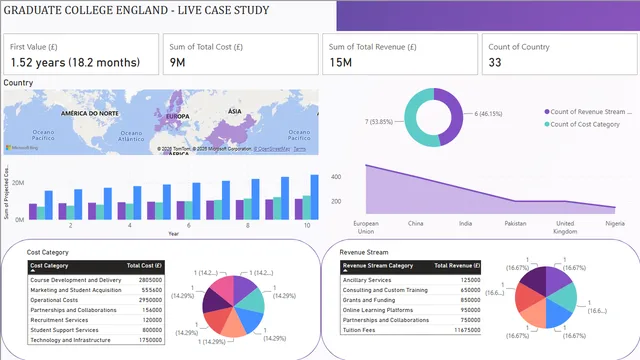The height and width of the screenshot is (360, 640).
Task: Click the sort arrow under Revenue Stream Category header
Action: (x=345, y=271)
